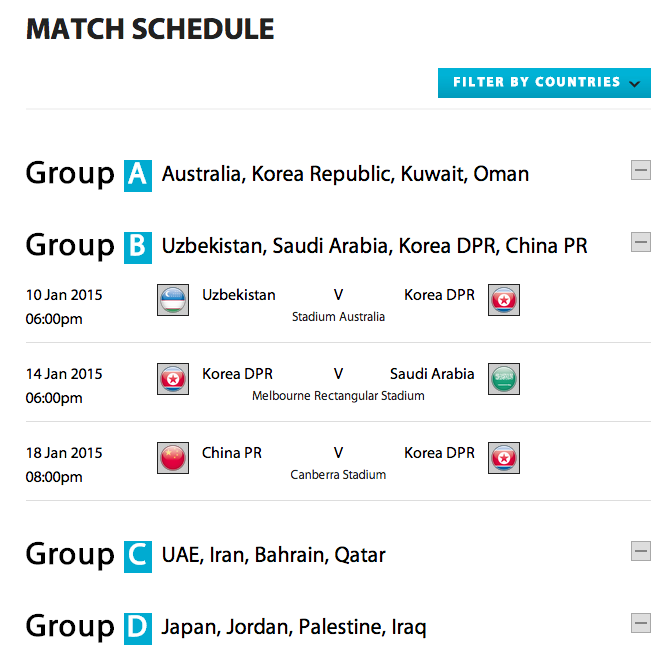The height and width of the screenshot is (654, 665).
Task: Click the Group A letter badge
Action: pyautogui.click(x=138, y=176)
